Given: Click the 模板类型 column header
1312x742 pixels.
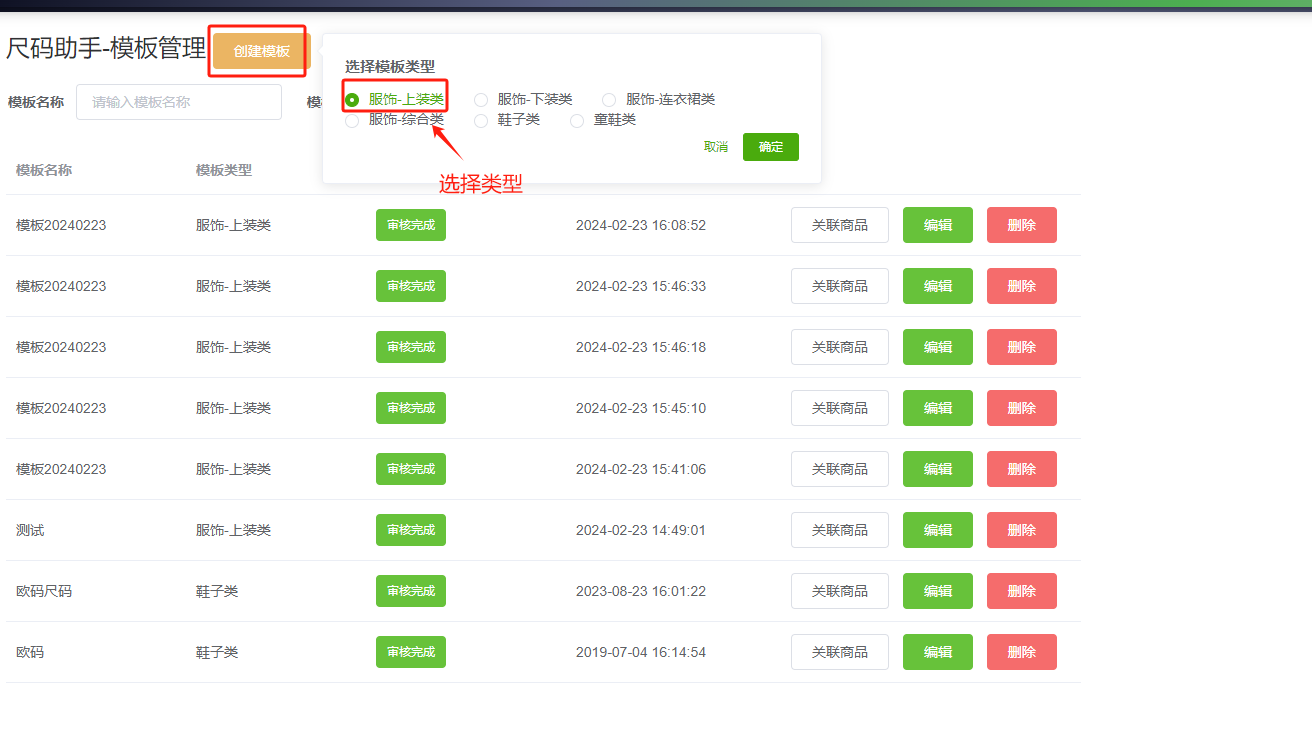Looking at the screenshot, I should [224, 170].
